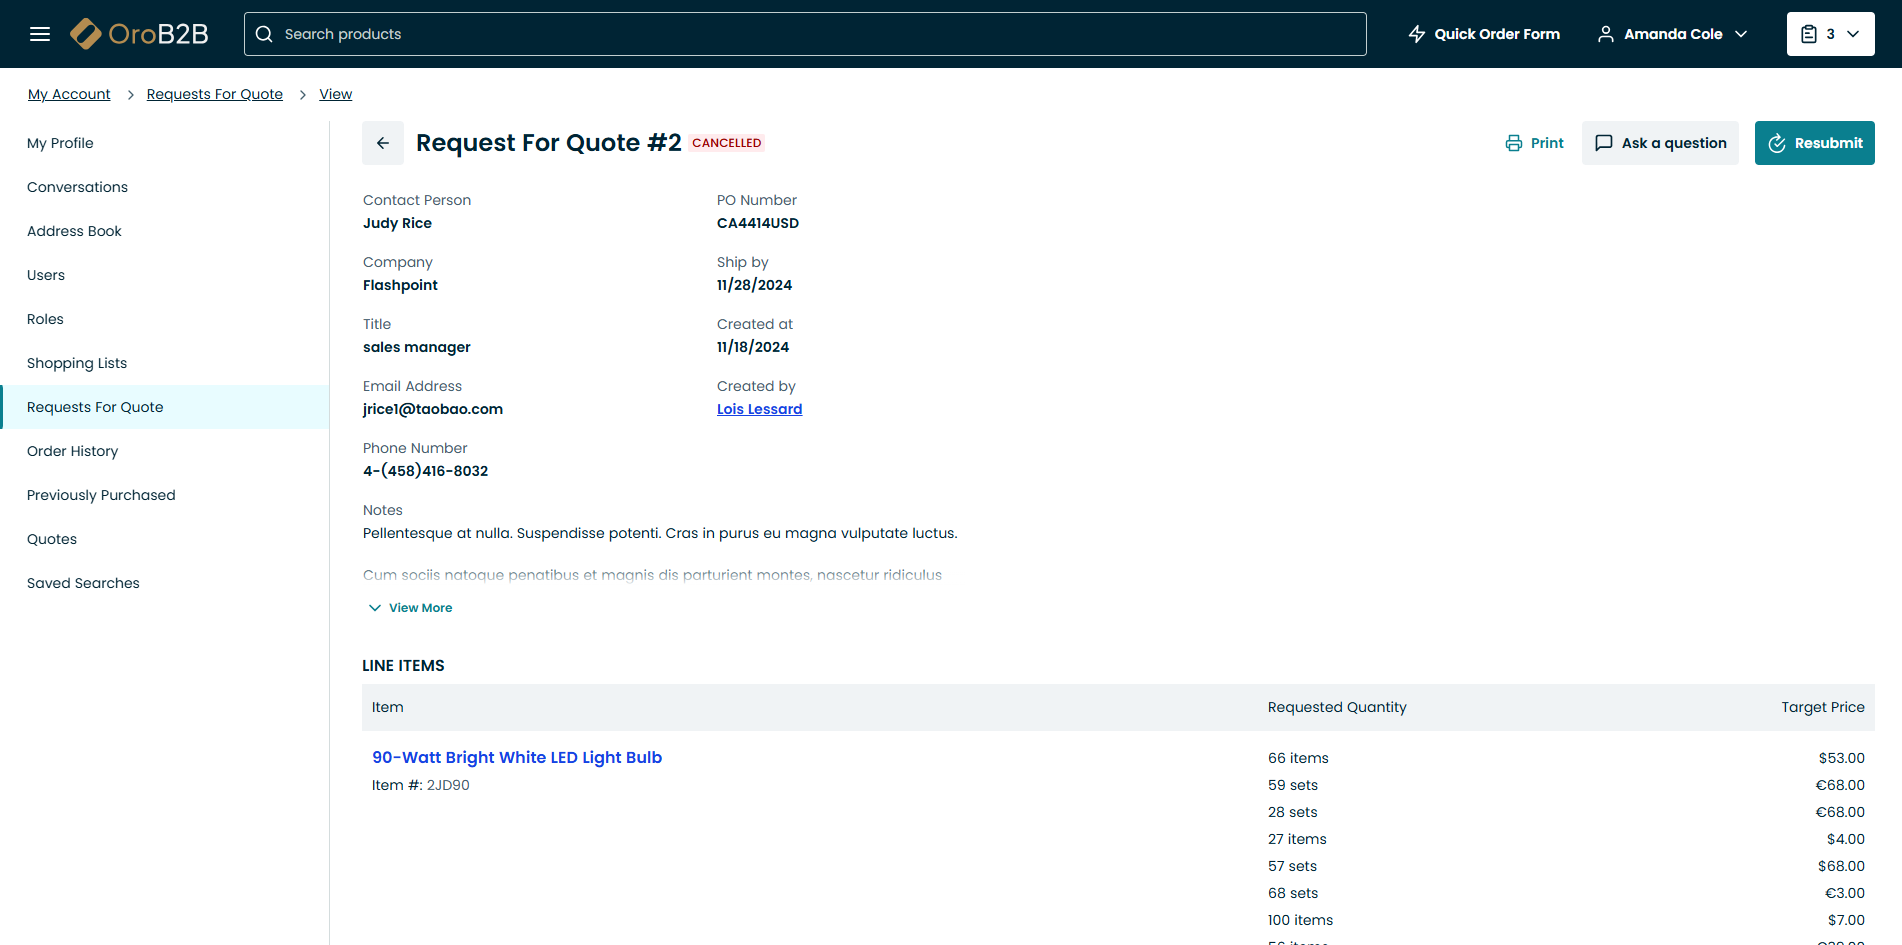This screenshot has width=1902, height=945.
Task: Resubmit the request for quote
Action: pos(1814,143)
